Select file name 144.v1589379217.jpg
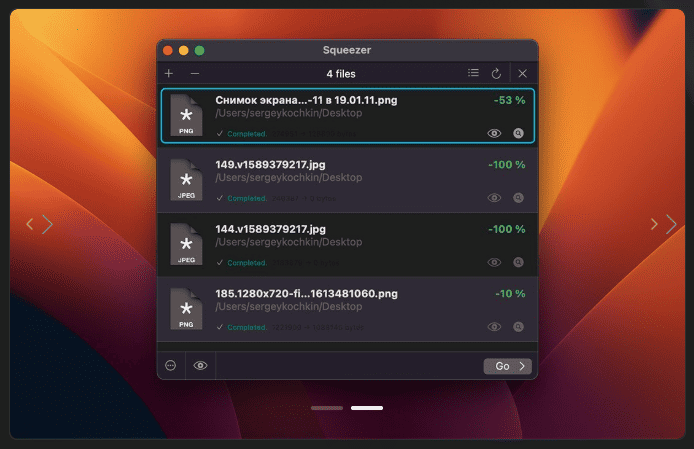This screenshot has width=694, height=449. (270, 229)
